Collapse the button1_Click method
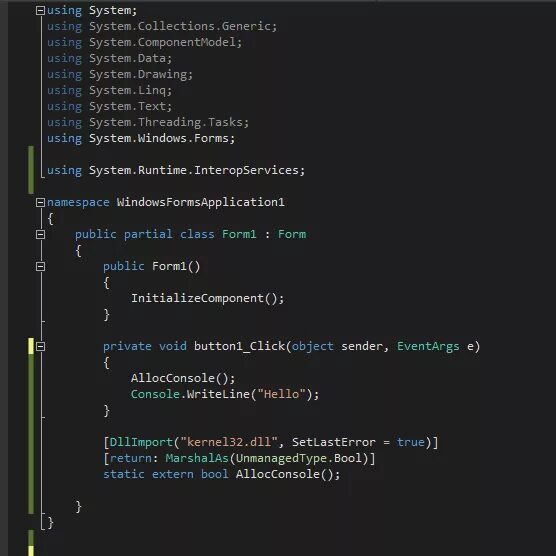 tap(40, 346)
